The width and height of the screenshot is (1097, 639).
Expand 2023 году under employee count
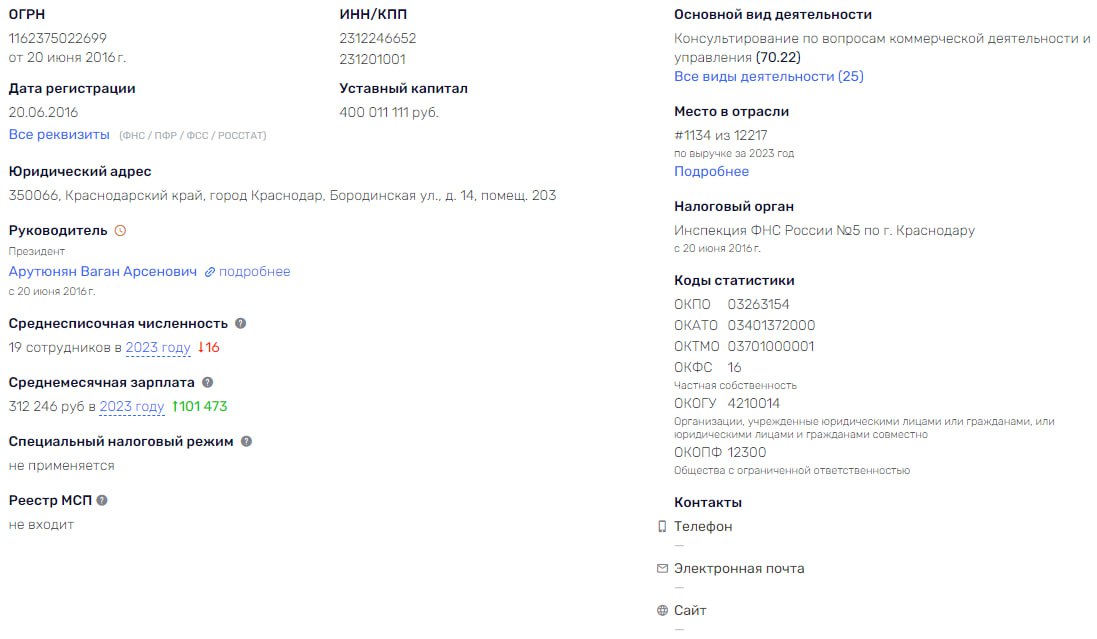(x=158, y=347)
